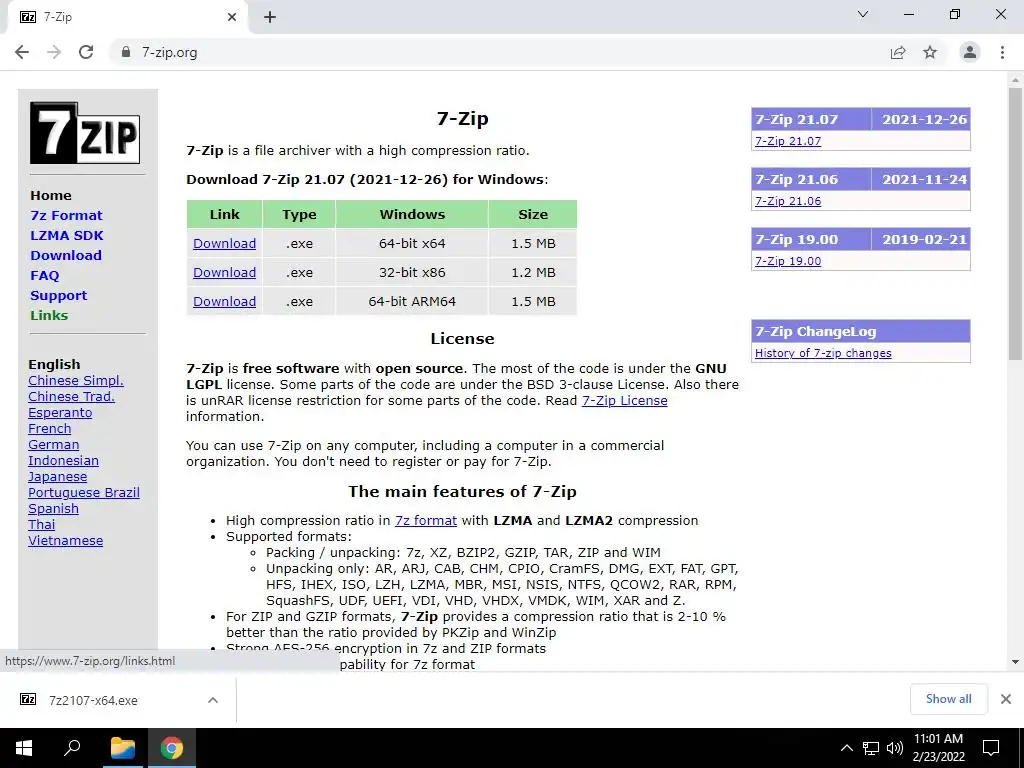Click the 1.5 MB size cell for x64
The image size is (1024, 768).
tap(533, 244)
